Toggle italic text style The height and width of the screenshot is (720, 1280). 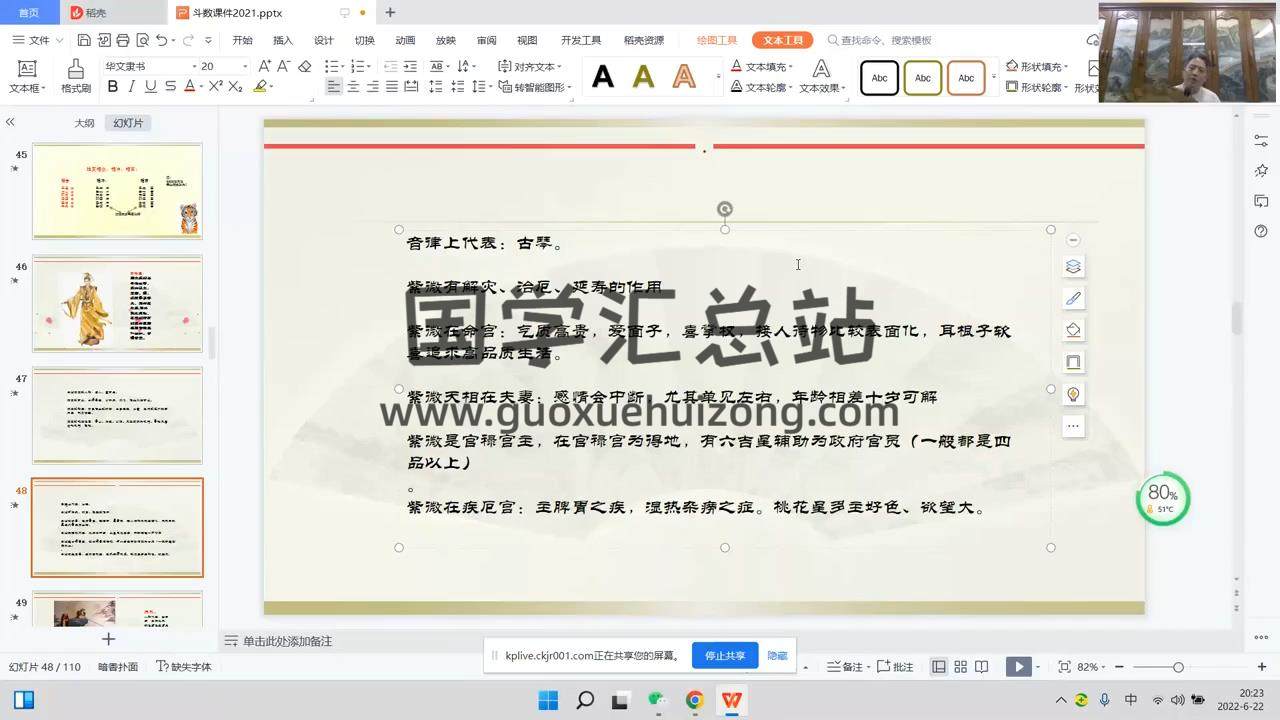(x=132, y=87)
